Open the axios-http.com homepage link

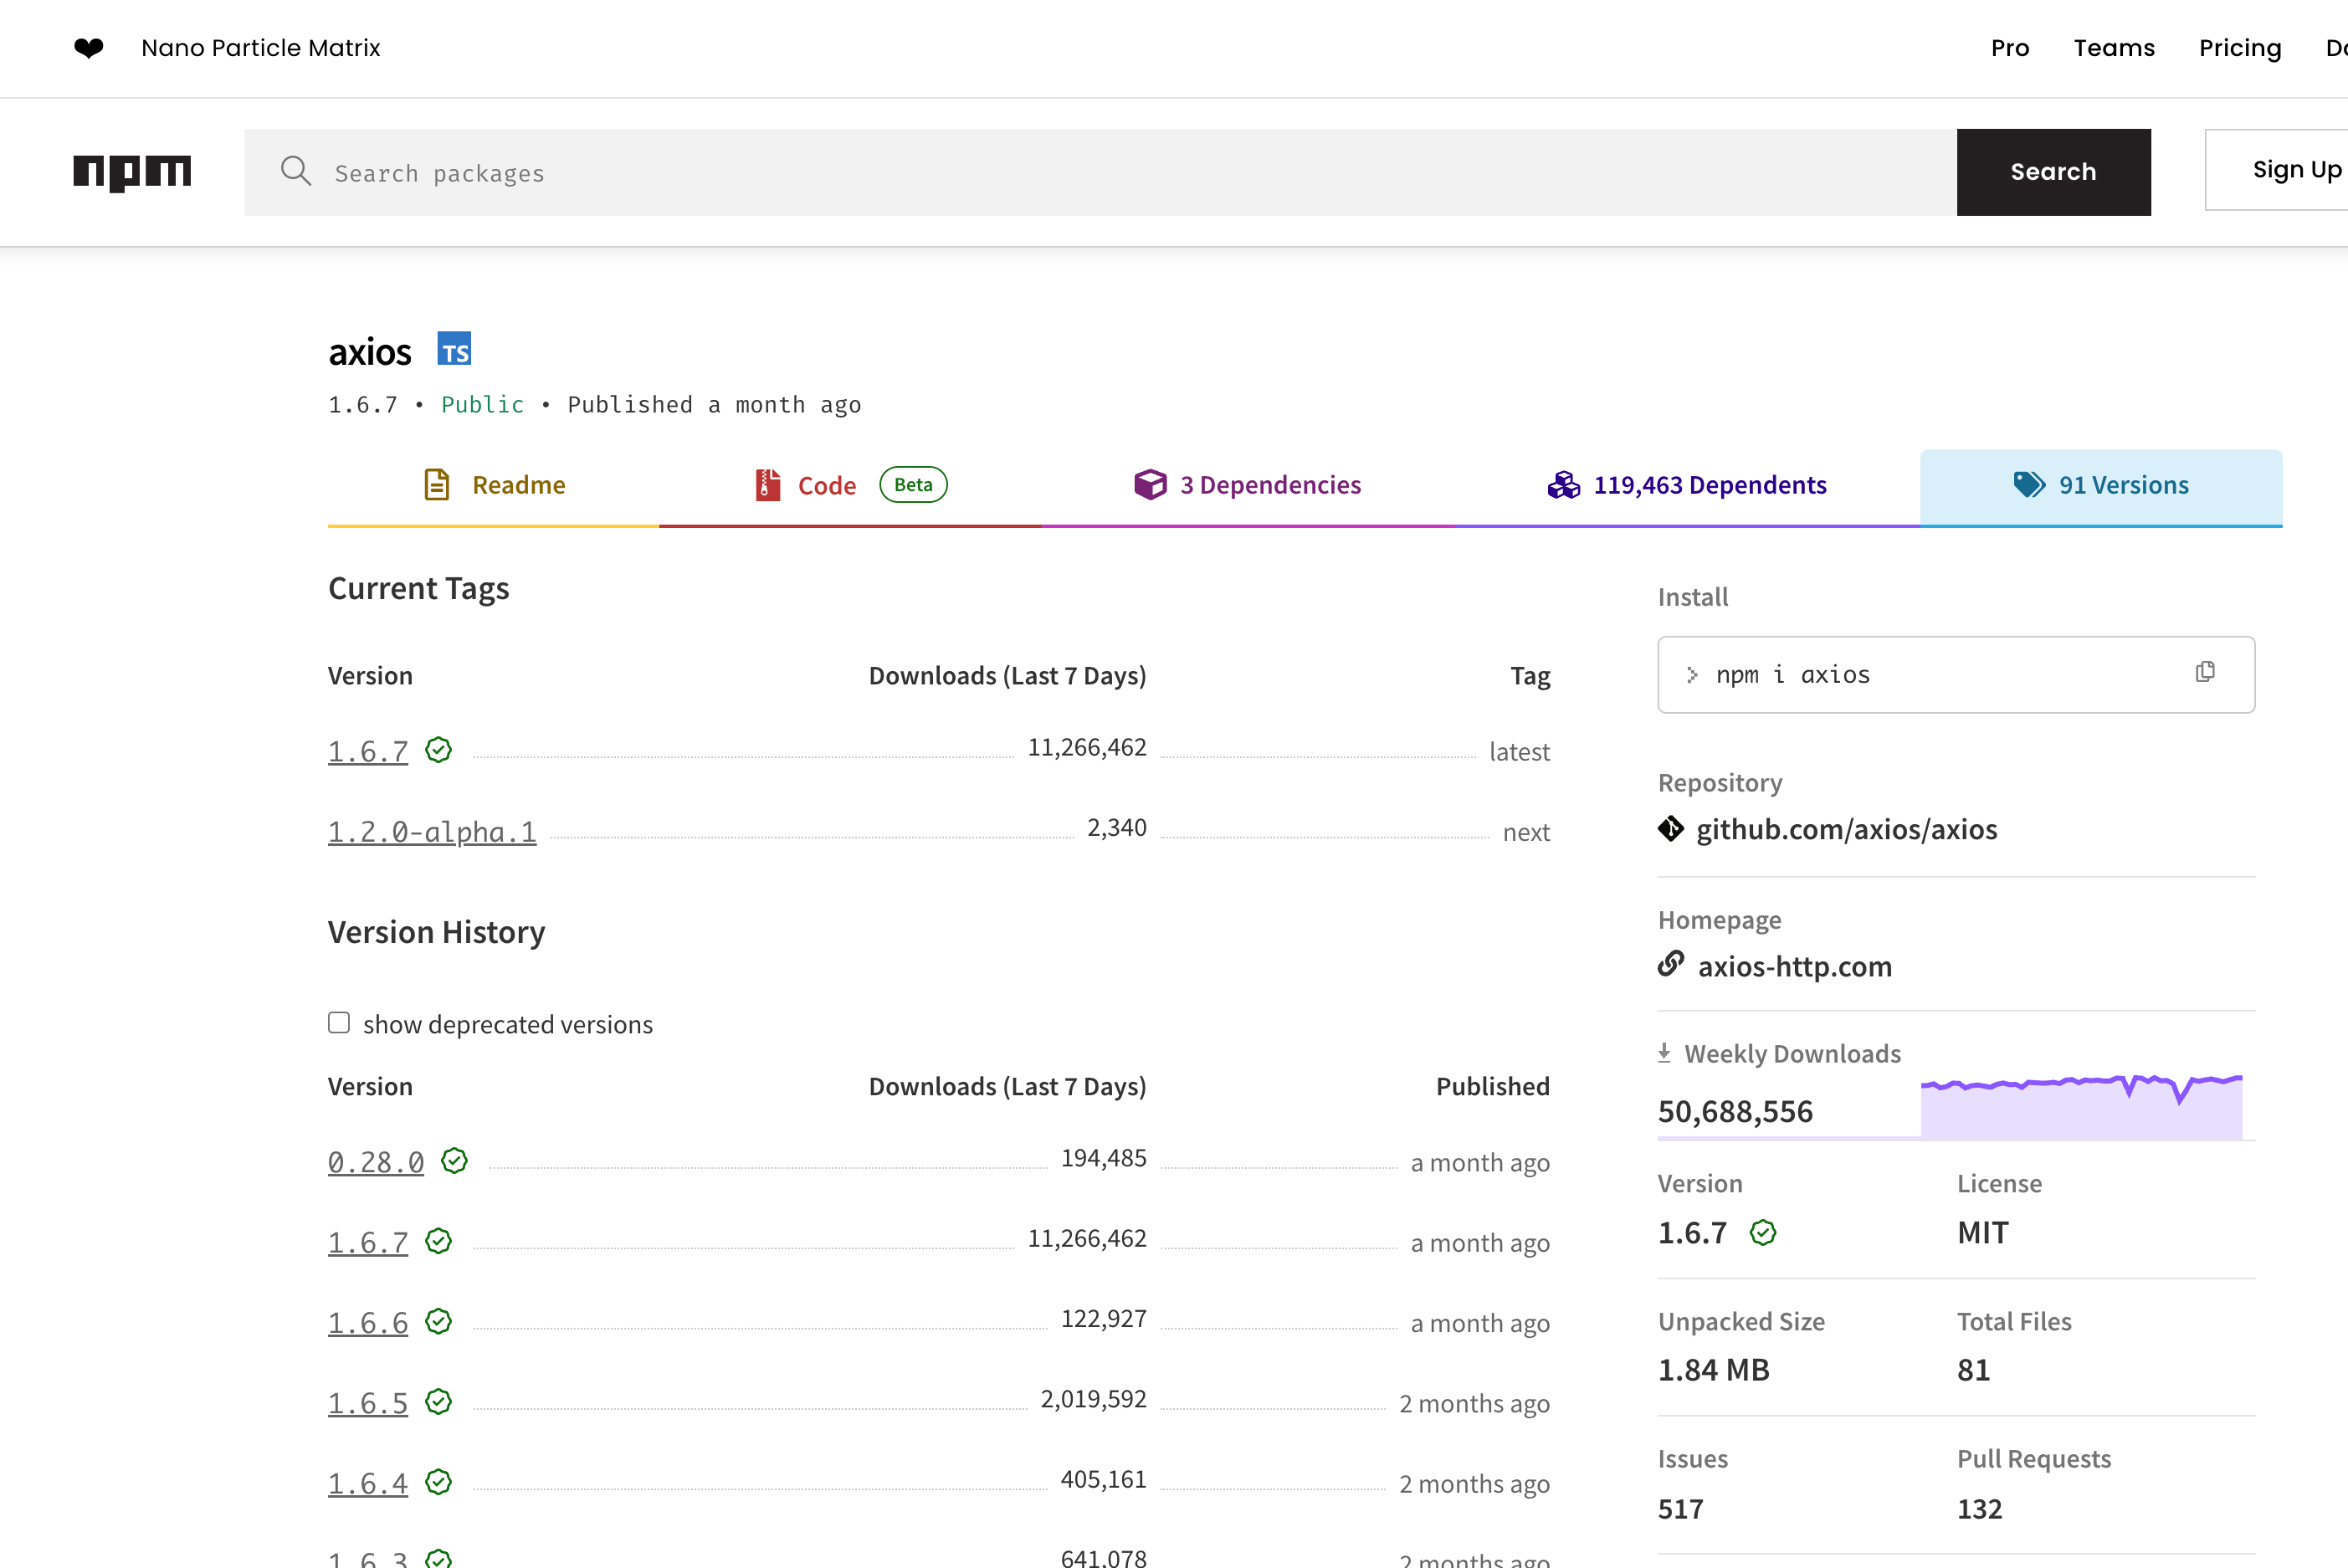tap(1795, 966)
